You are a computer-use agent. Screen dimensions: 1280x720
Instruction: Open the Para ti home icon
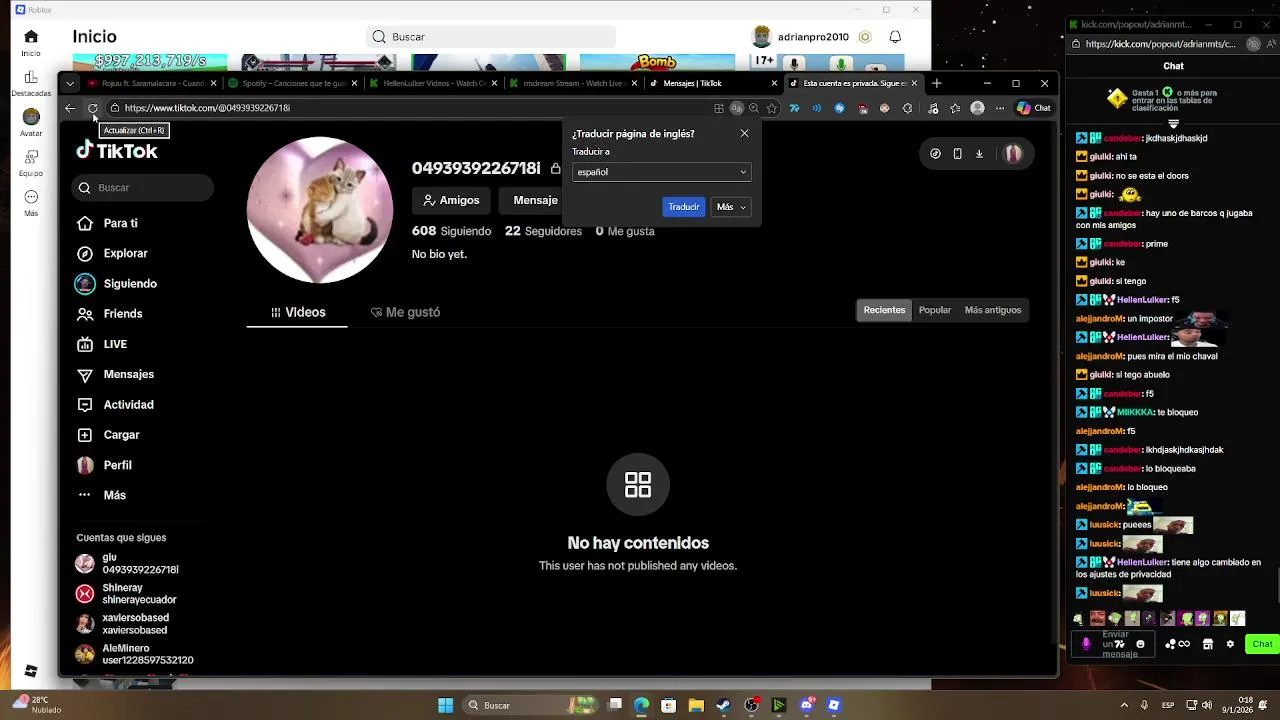click(x=85, y=223)
